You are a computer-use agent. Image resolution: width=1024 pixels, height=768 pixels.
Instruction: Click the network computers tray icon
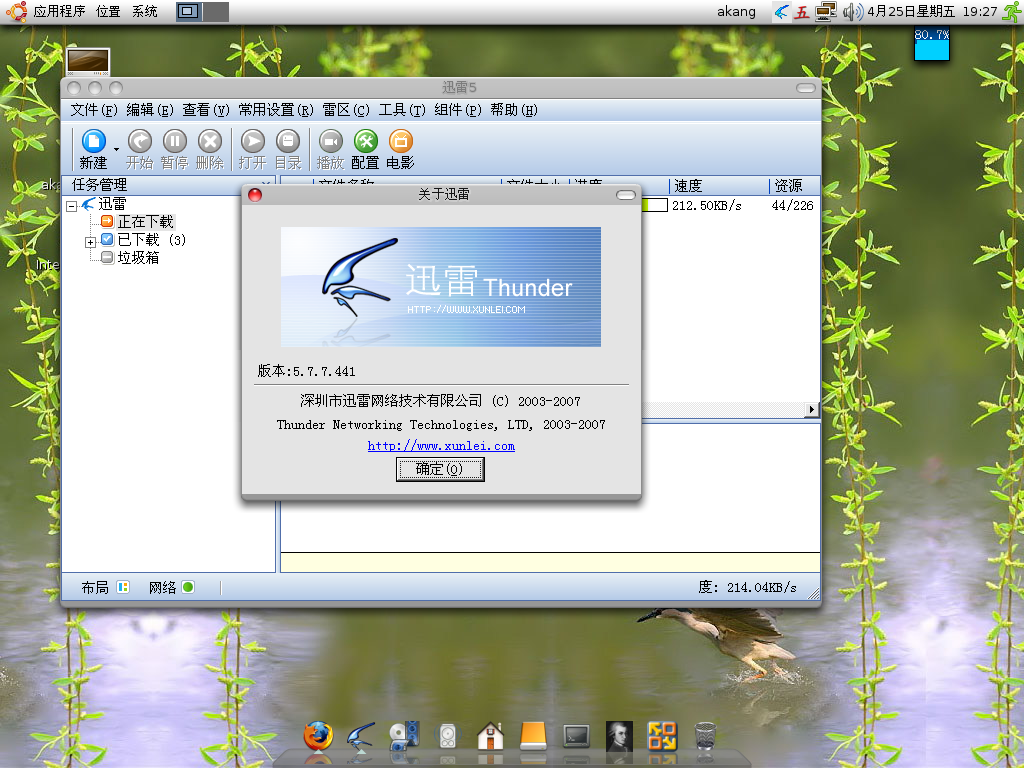(x=825, y=12)
